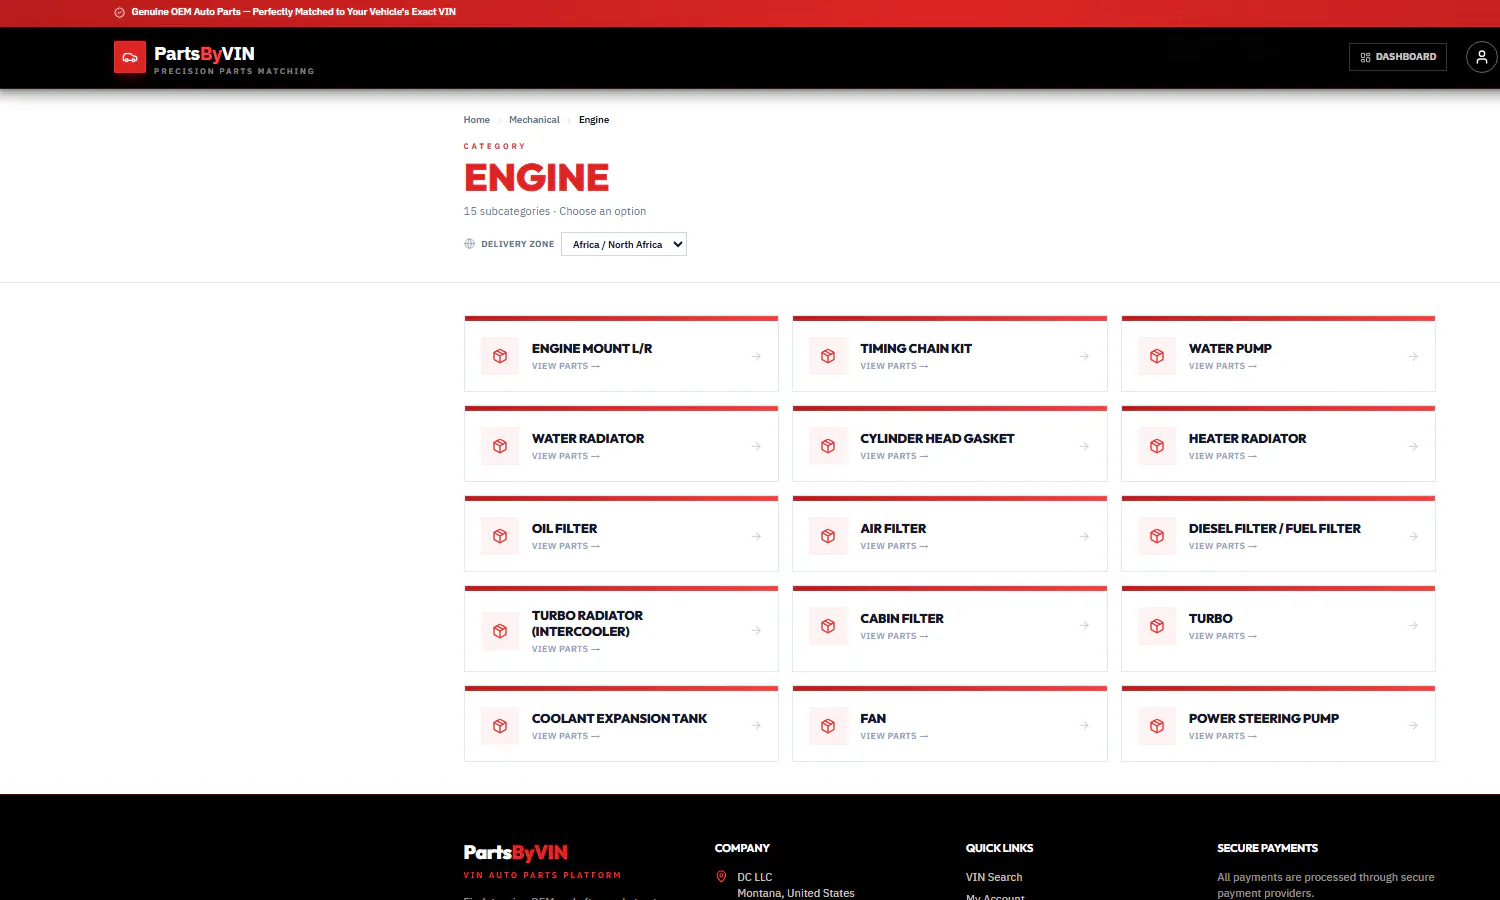Open the Cabin Filter category title

click(902, 619)
